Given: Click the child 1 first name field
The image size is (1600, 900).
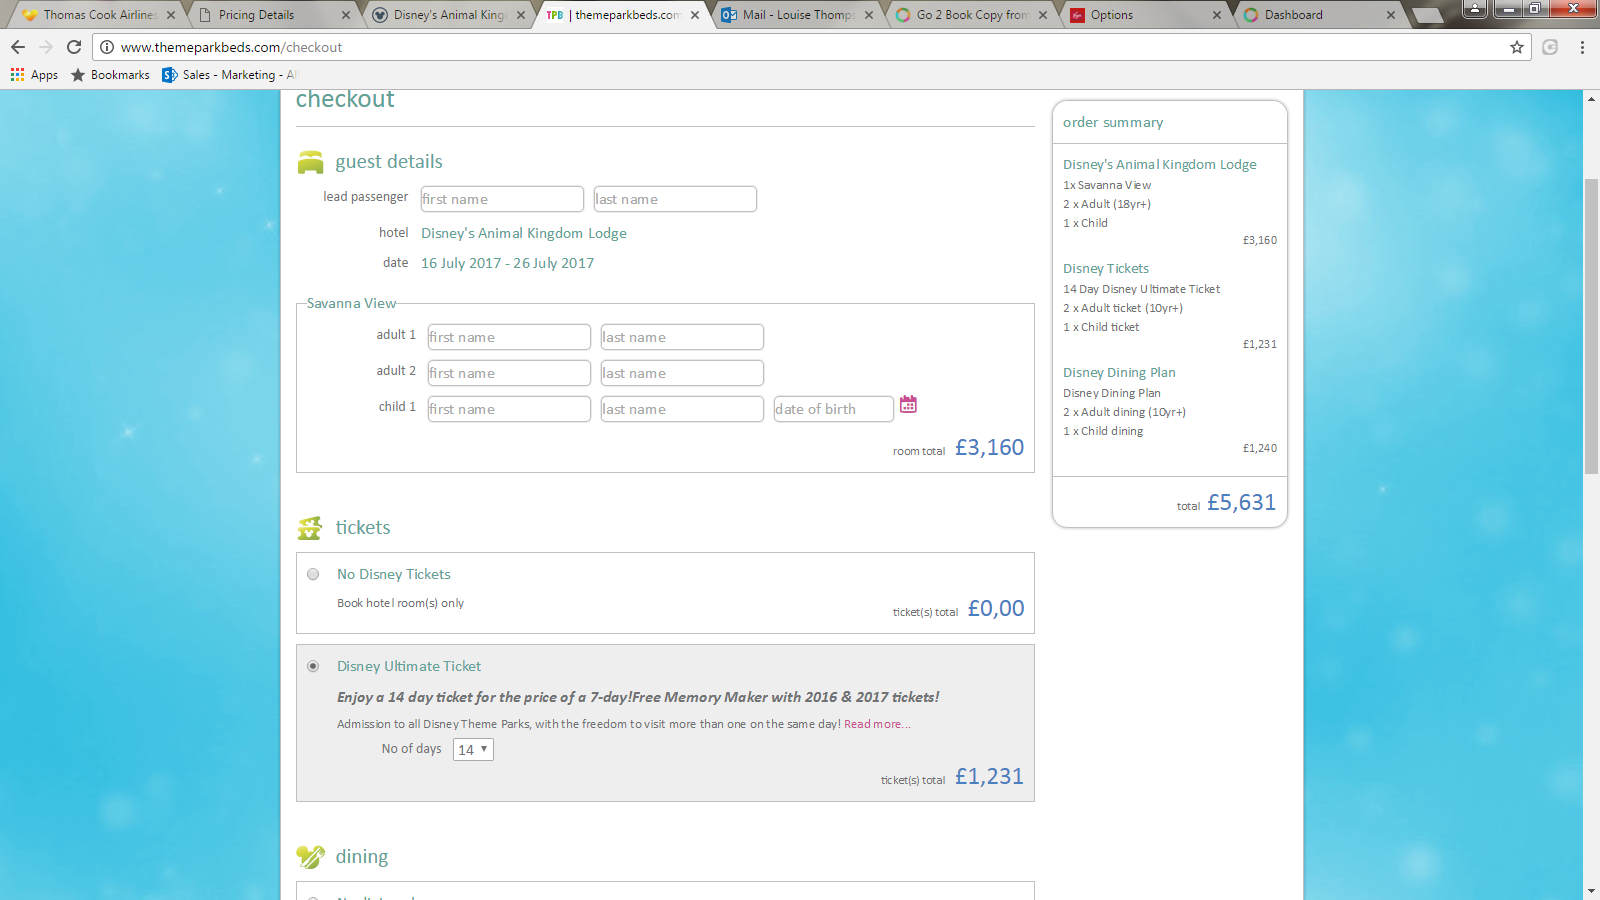Looking at the screenshot, I should (x=509, y=409).
